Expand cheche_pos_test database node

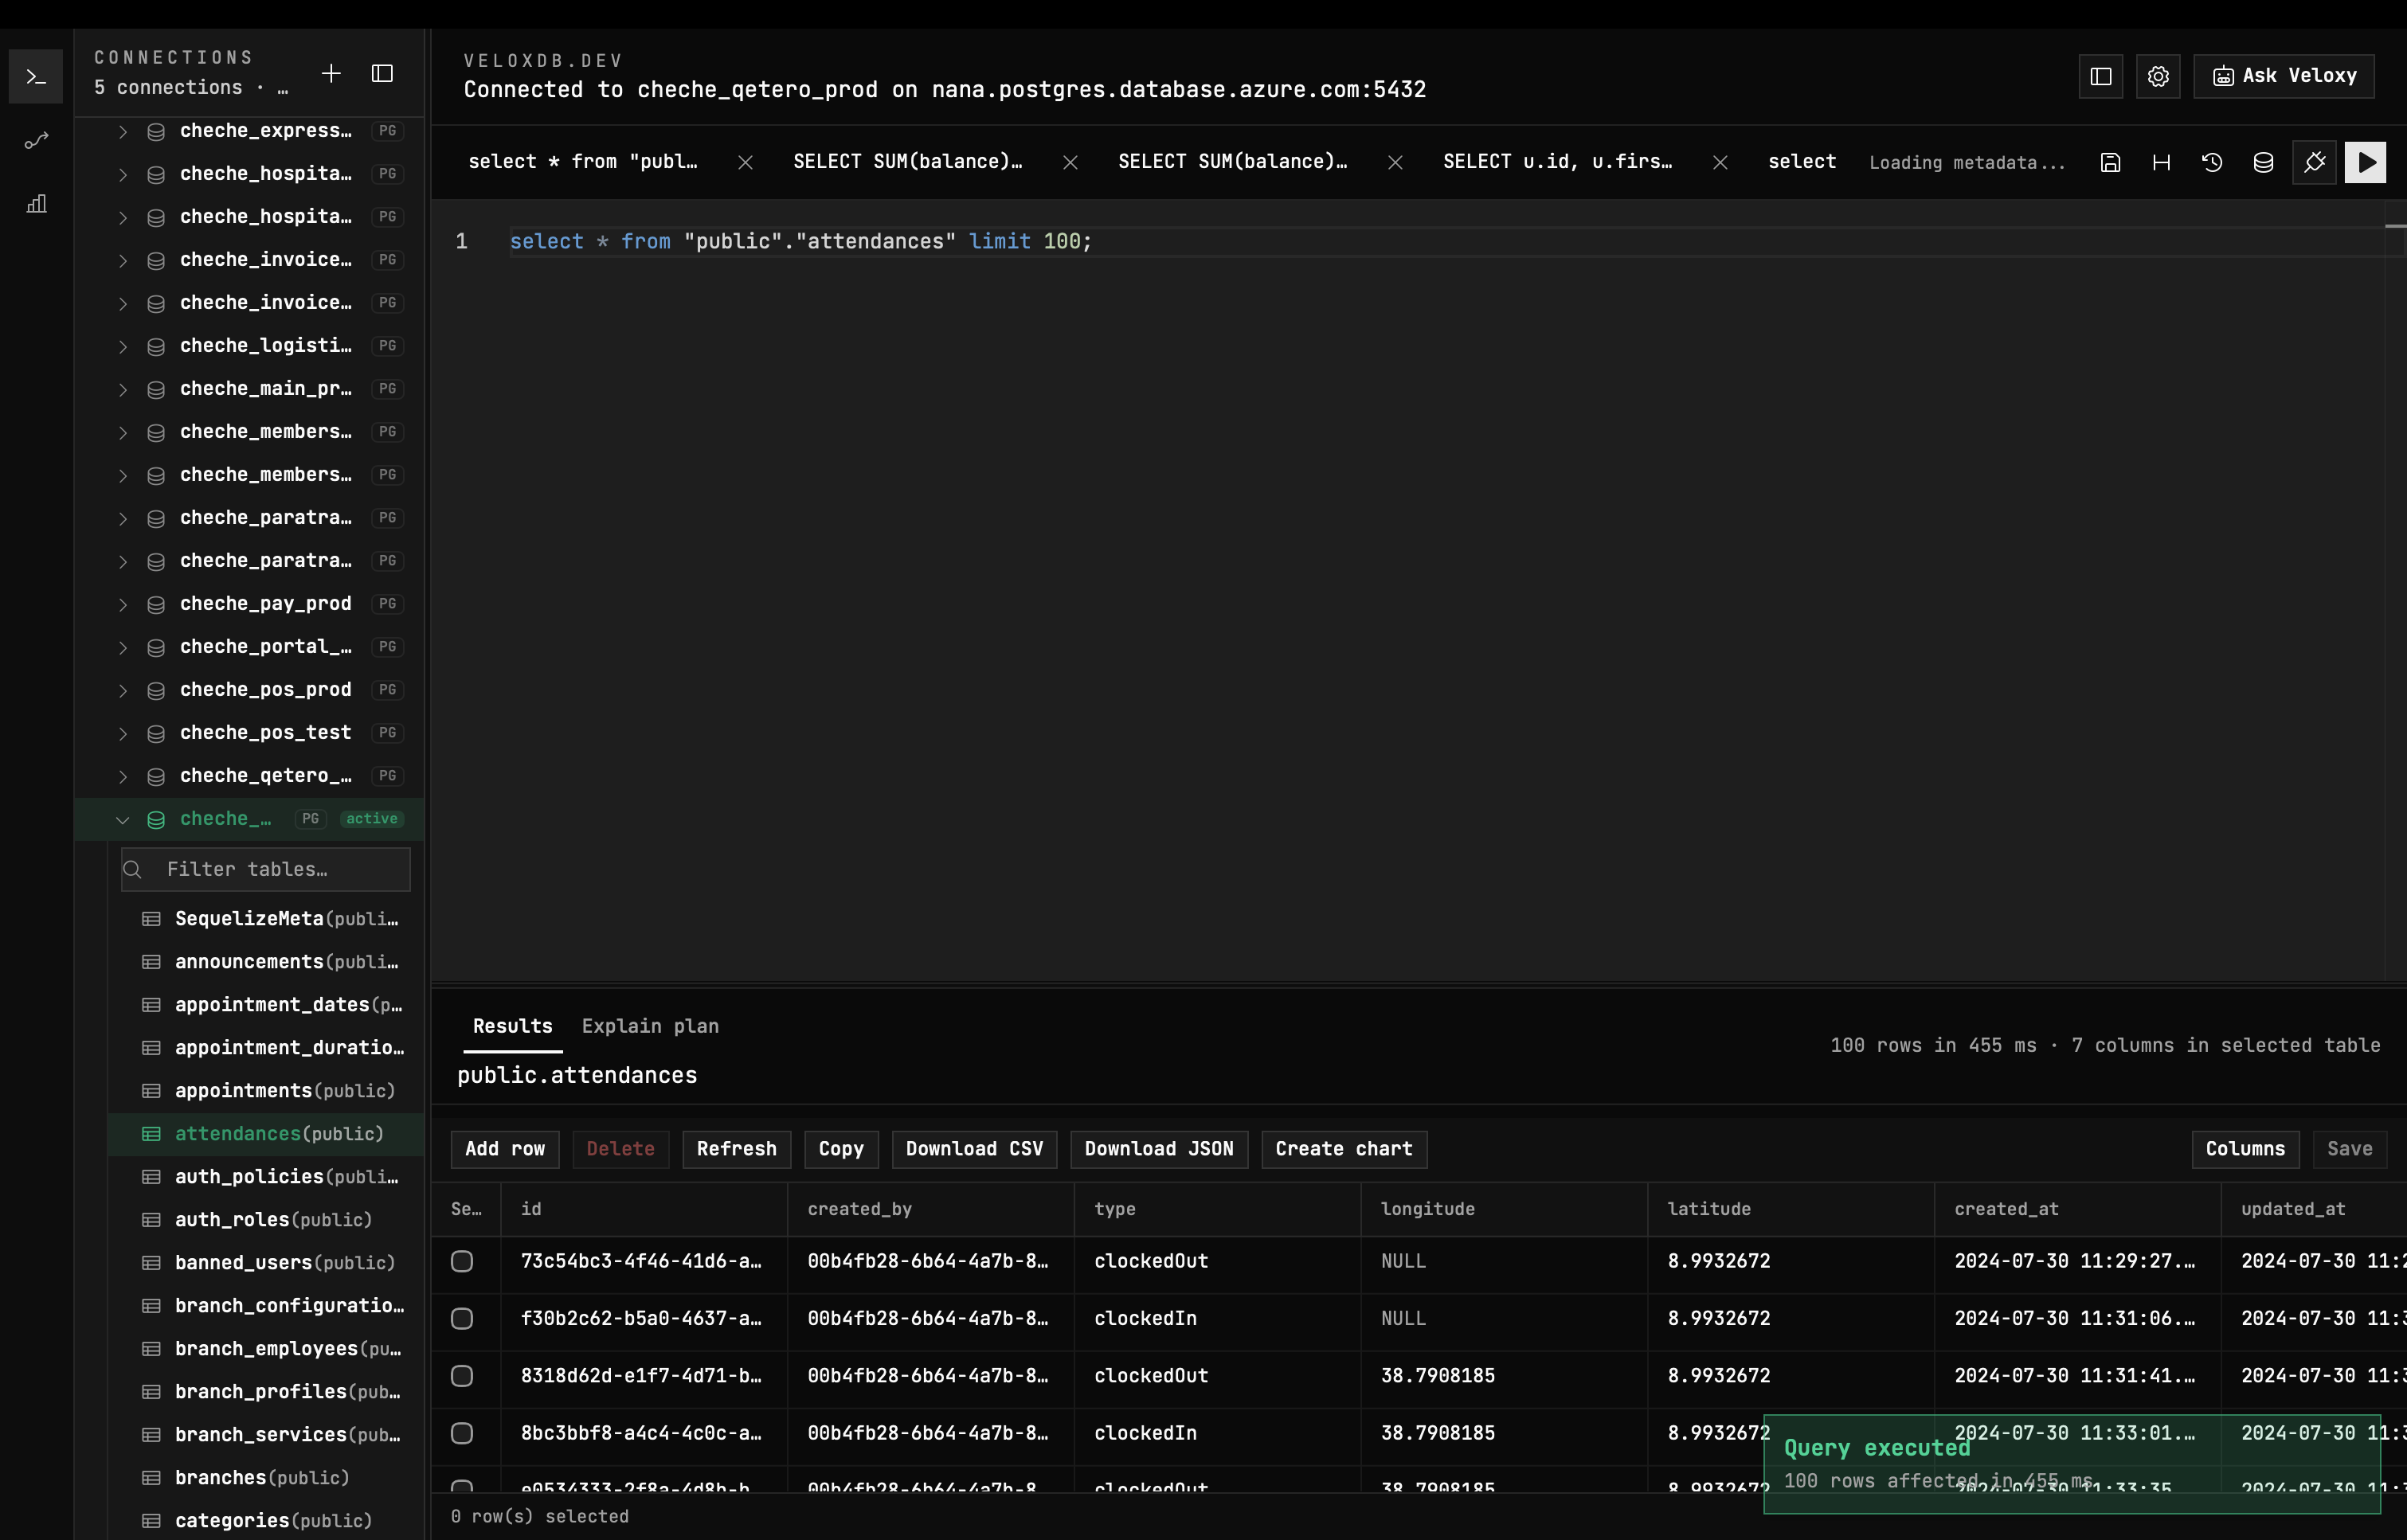(122, 733)
